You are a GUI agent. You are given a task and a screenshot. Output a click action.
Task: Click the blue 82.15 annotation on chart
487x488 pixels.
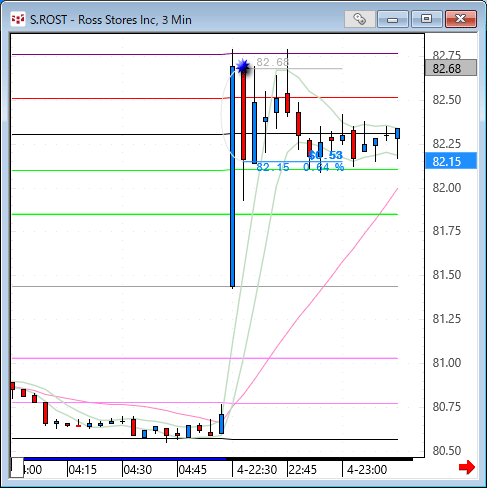[x=273, y=167]
